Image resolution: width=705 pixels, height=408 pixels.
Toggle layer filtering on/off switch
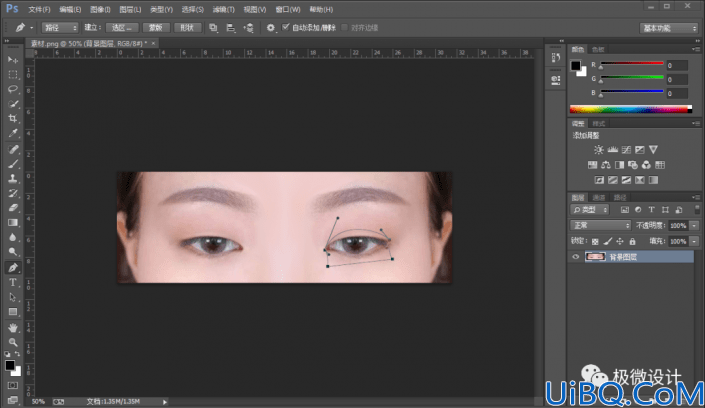click(x=697, y=209)
